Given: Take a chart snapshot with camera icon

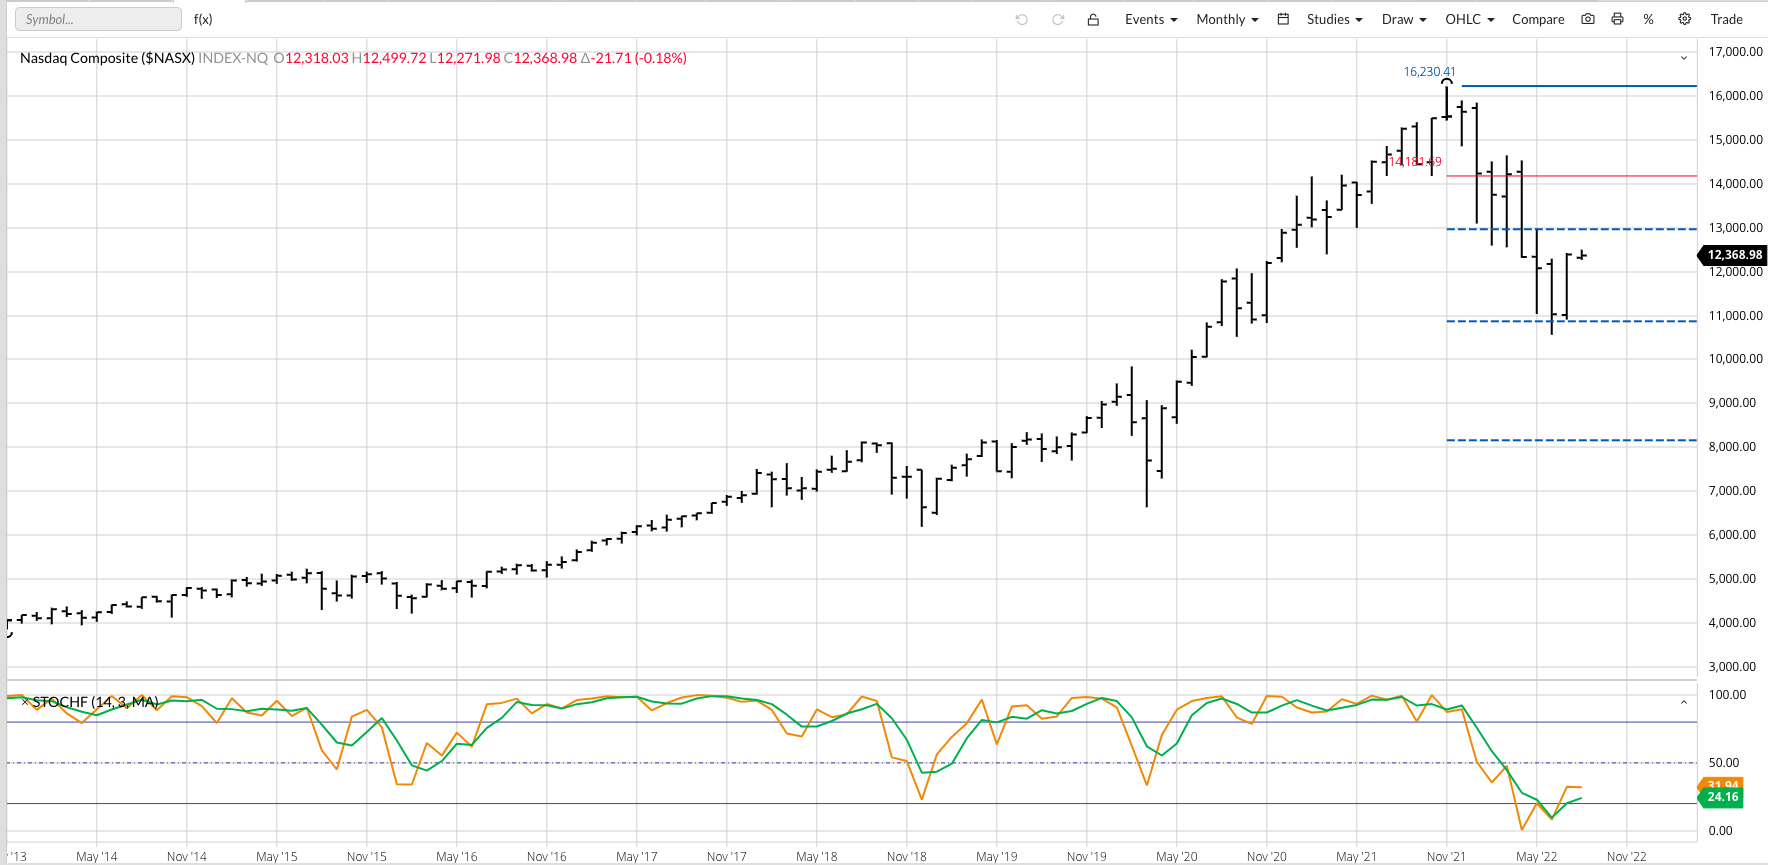Looking at the screenshot, I should (x=1588, y=19).
